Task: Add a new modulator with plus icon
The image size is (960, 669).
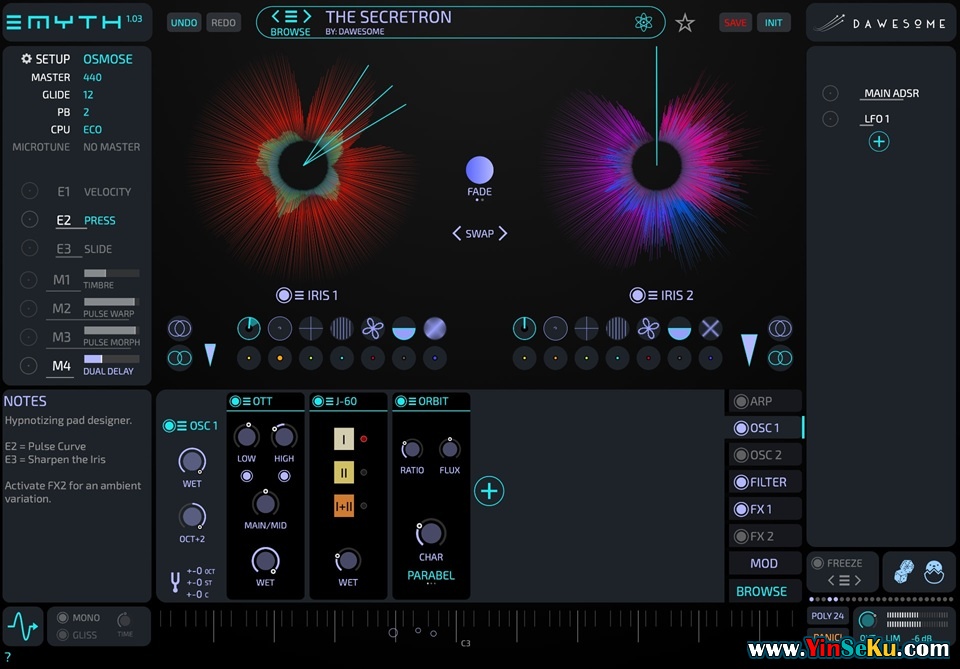Action: coord(878,142)
